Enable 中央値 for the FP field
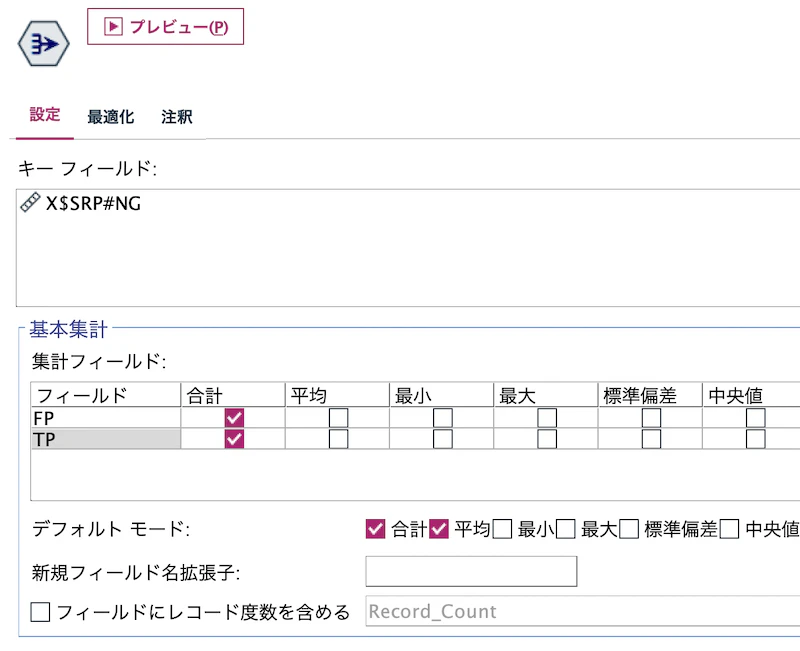Screen dimensions: 800x651 756,418
